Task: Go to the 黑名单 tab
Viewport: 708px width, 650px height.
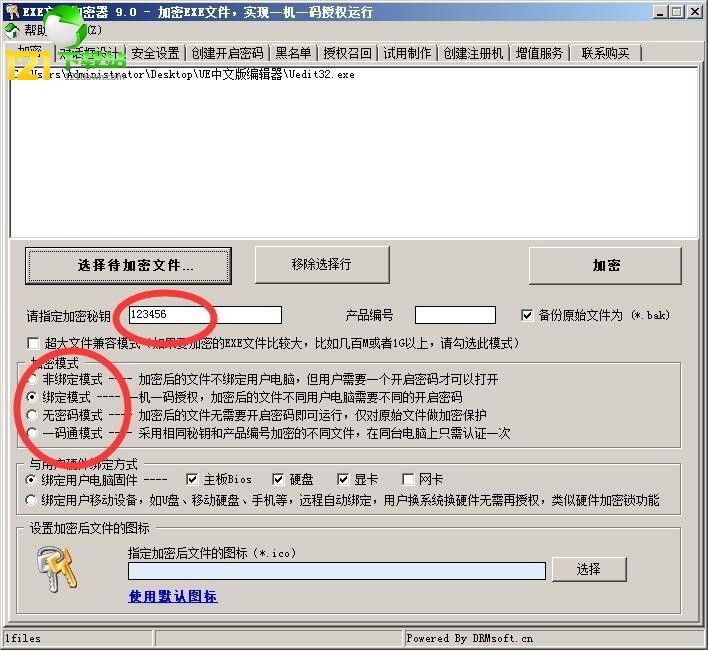Action: (x=293, y=53)
